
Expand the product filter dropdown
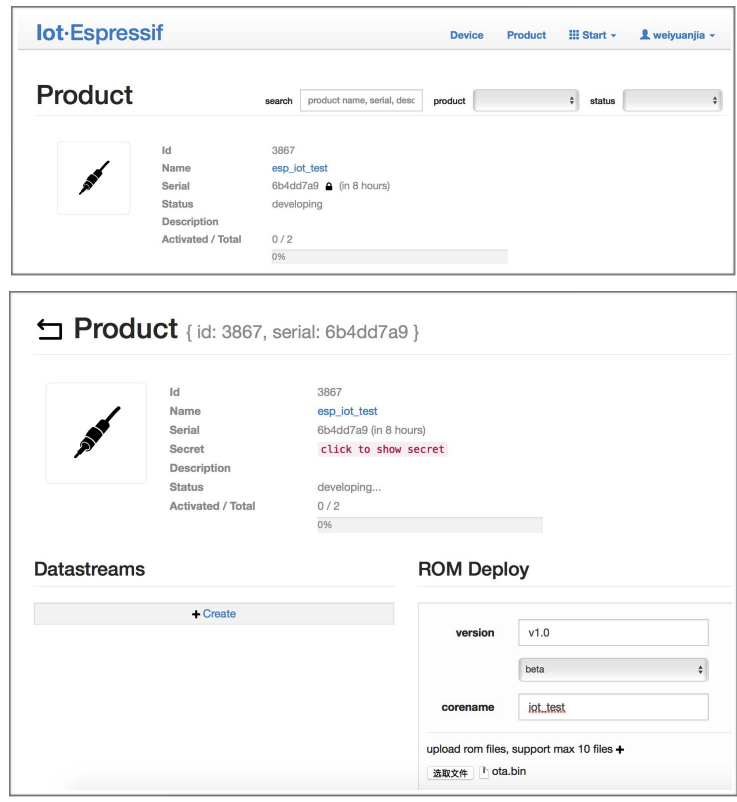click(x=526, y=100)
